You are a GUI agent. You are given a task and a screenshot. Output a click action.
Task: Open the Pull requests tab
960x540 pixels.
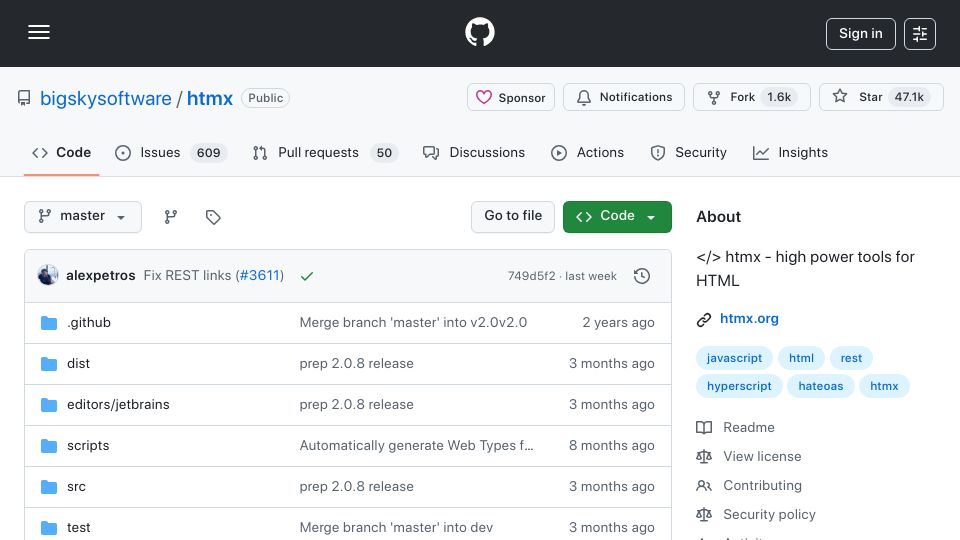point(325,152)
